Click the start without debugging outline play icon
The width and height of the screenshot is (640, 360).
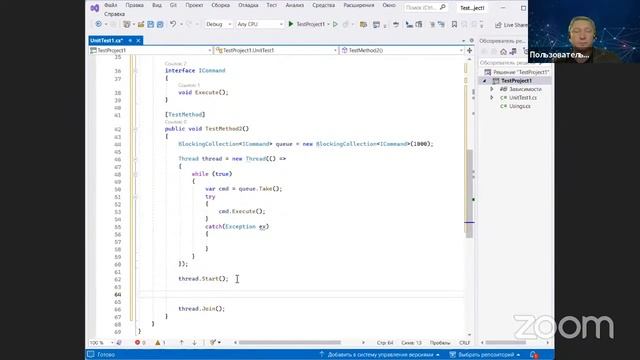[x=336, y=24]
